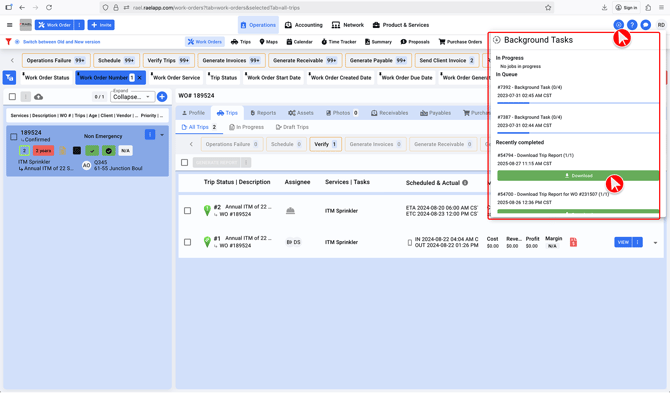
Task: Click the blue filter settings icon
Action: click(9, 77)
